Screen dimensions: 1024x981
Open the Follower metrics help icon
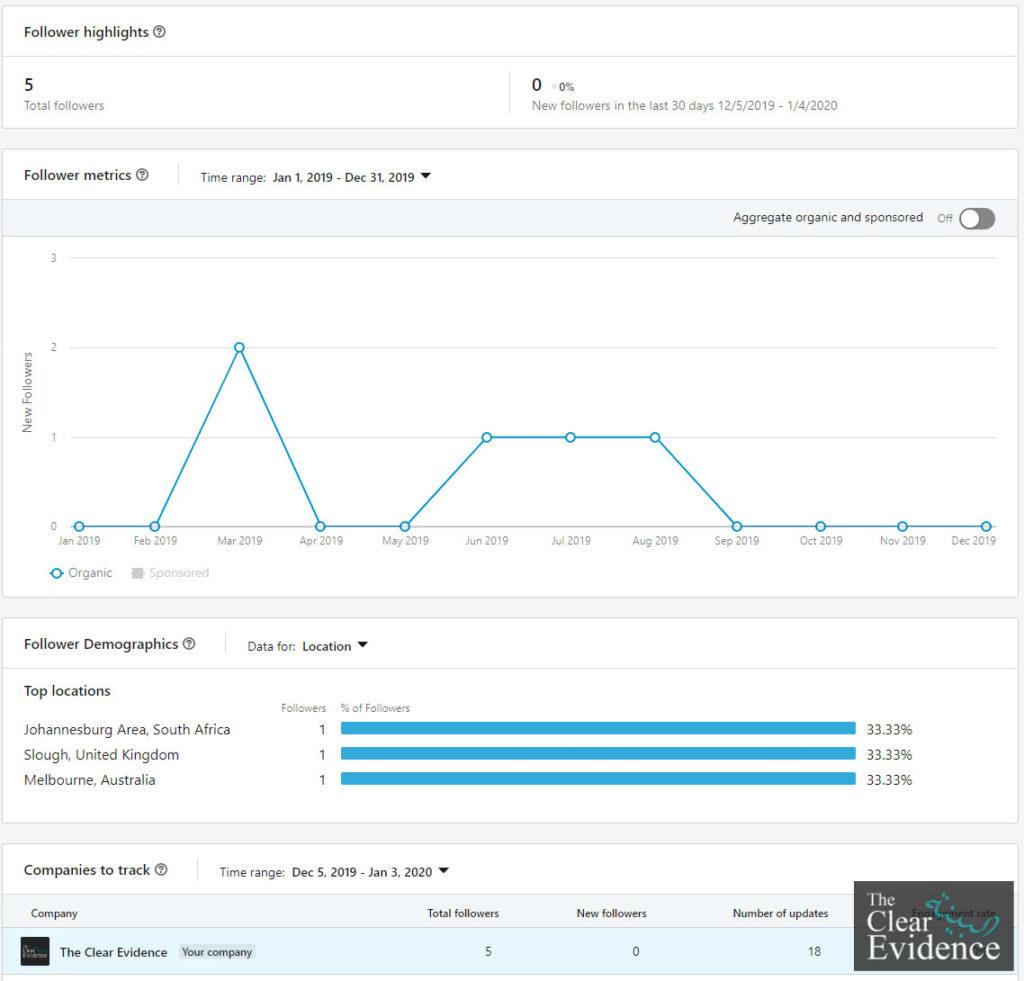142,175
